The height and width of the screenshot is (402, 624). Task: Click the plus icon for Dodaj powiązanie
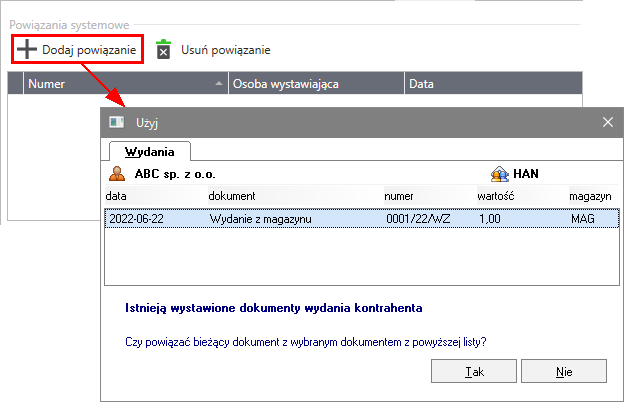(x=27, y=49)
